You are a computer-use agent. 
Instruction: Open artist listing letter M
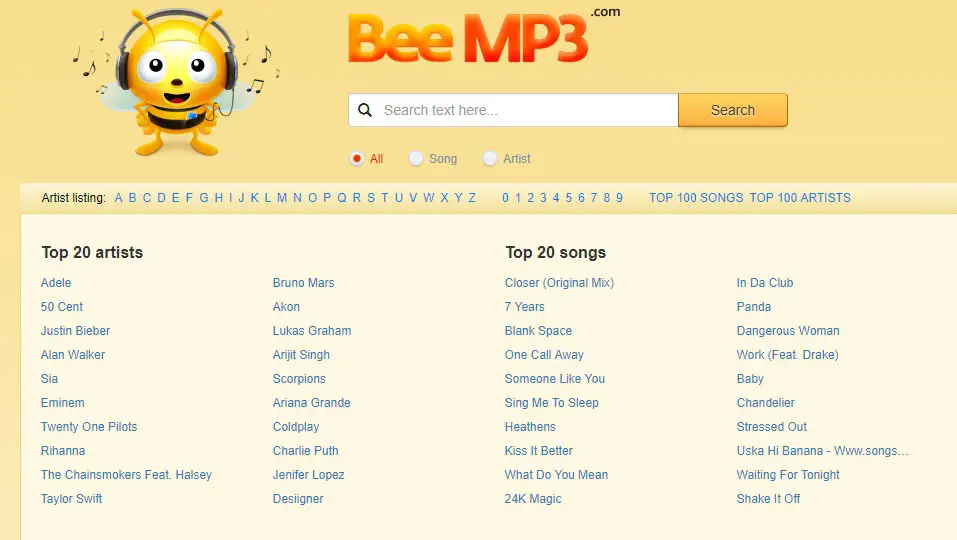pos(282,198)
